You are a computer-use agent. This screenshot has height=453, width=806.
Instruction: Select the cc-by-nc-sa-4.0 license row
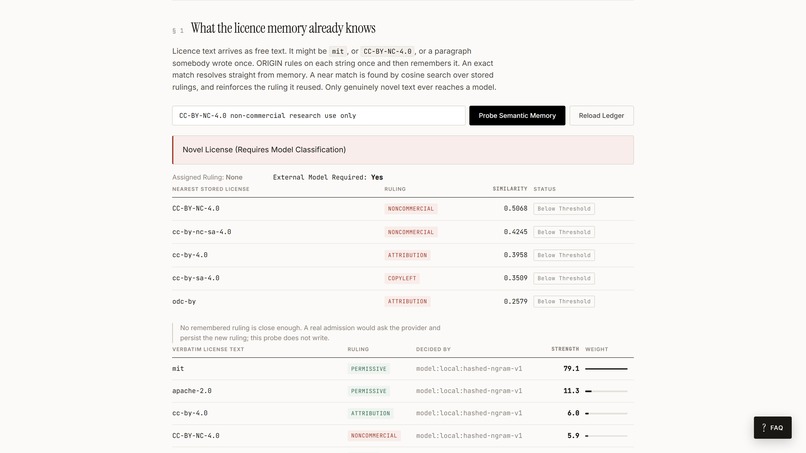(x=403, y=232)
